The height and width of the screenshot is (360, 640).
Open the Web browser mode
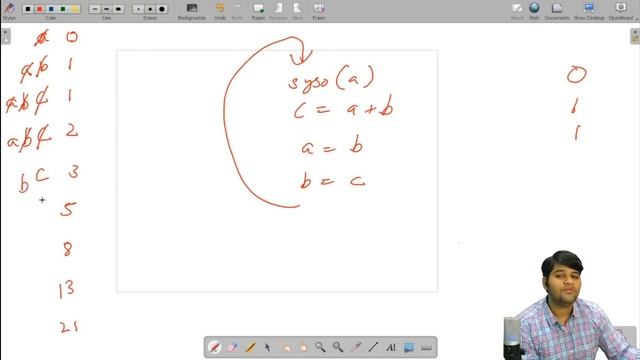tap(534, 11)
